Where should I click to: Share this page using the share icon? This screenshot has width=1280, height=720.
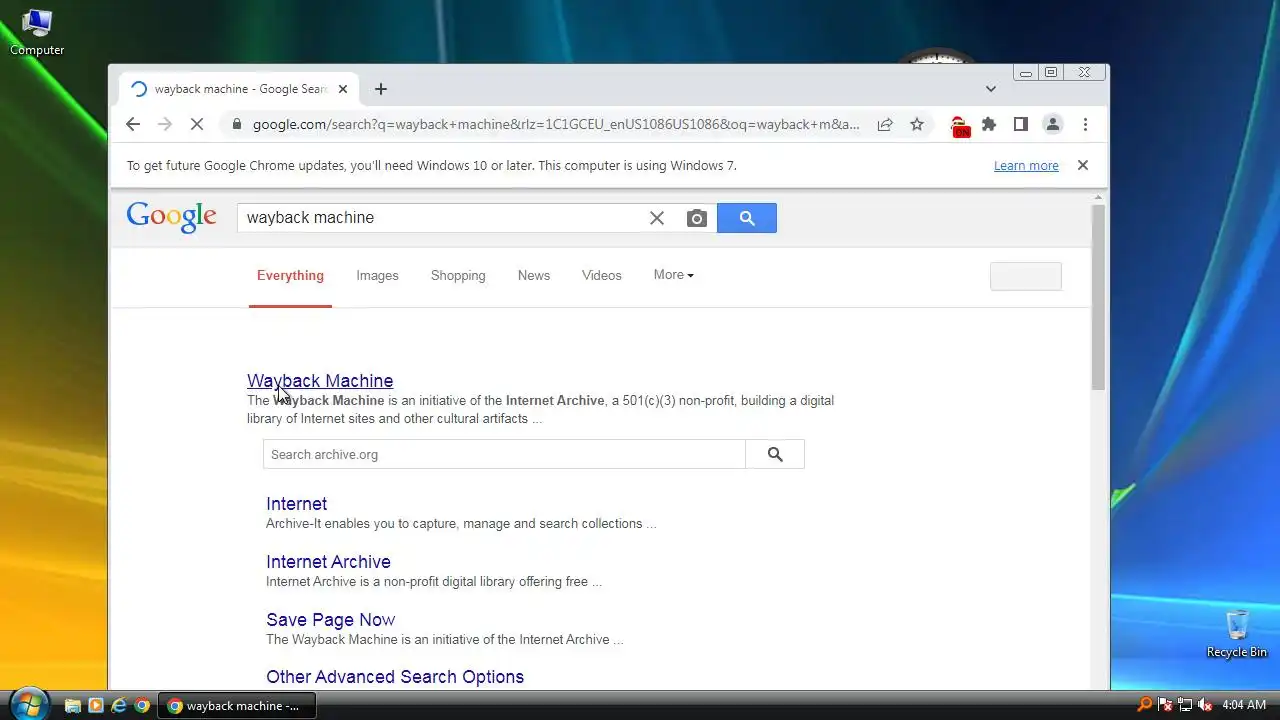tap(885, 125)
